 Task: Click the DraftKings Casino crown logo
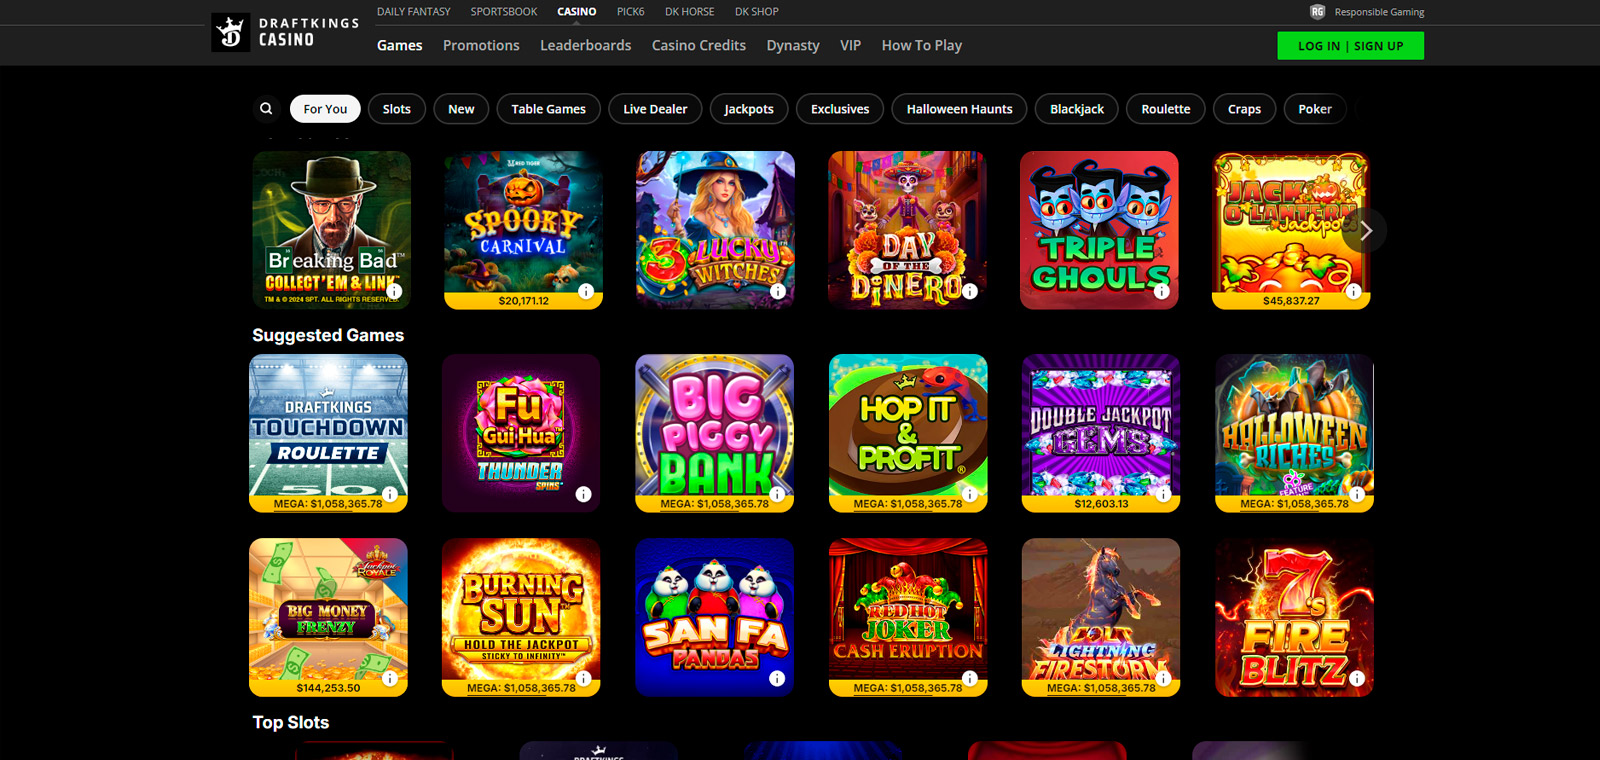point(230,32)
